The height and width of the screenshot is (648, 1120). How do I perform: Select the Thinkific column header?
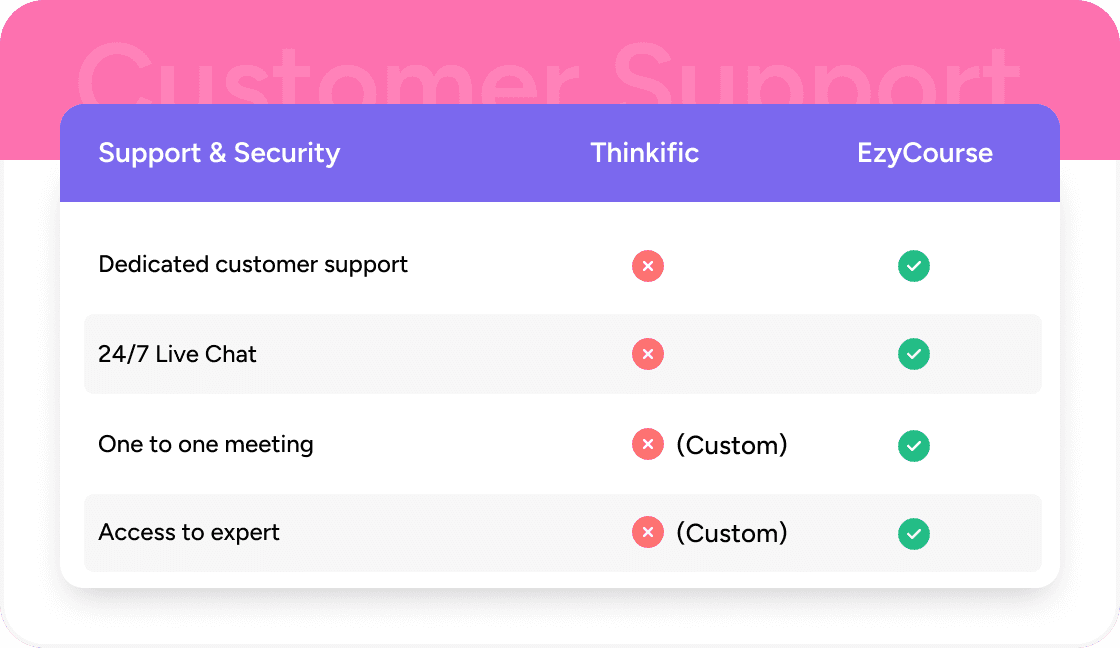tap(644, 153)
